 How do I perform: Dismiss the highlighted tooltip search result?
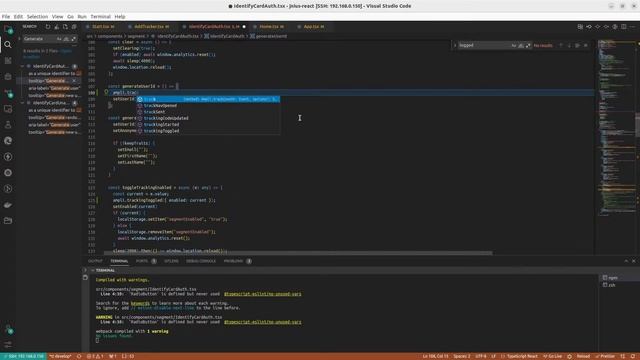click(x=74, y=81)
